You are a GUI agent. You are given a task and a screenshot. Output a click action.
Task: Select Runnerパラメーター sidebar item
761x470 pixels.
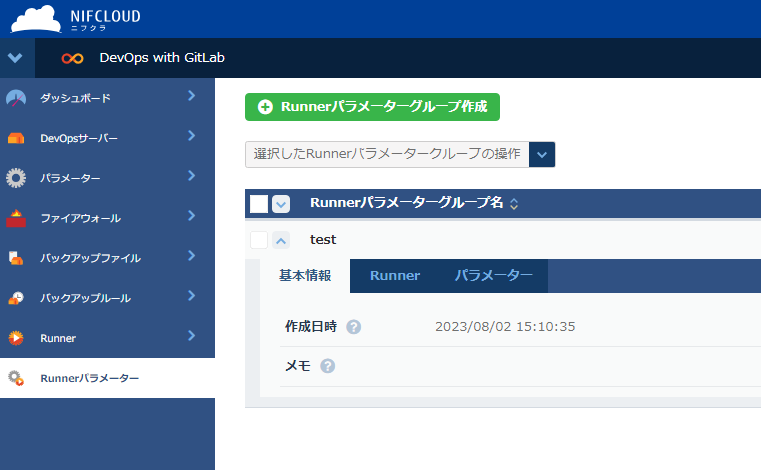click(x=107, y=378)
